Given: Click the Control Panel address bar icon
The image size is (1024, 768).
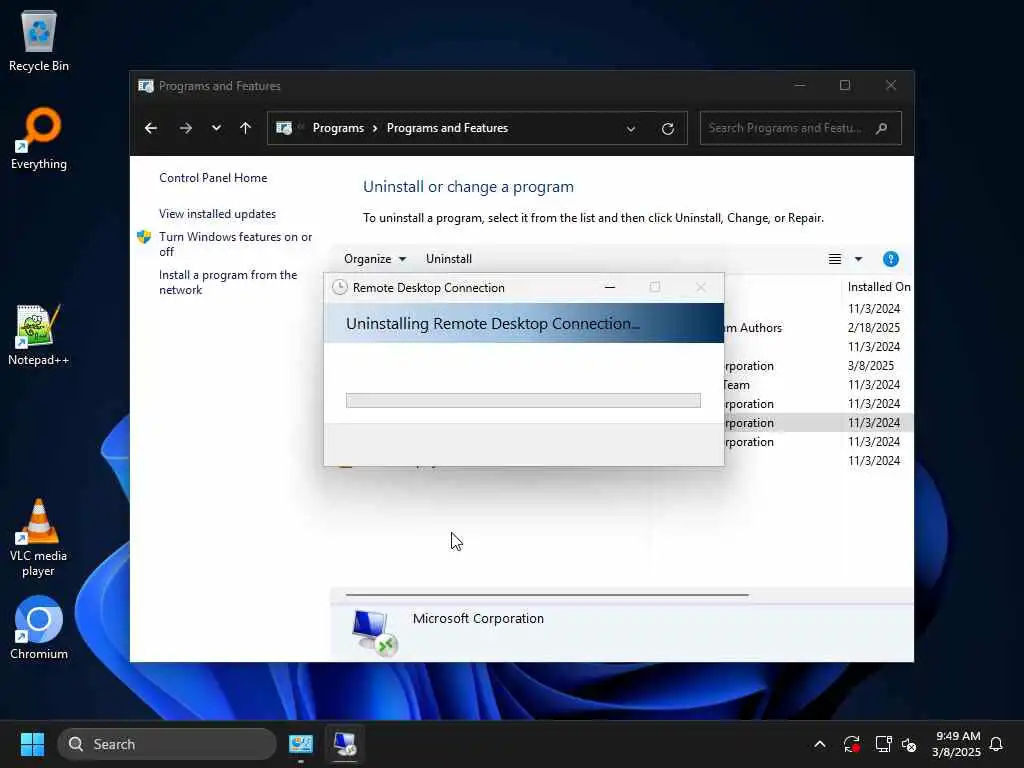Looking at the screenshot, I should 284,128.
